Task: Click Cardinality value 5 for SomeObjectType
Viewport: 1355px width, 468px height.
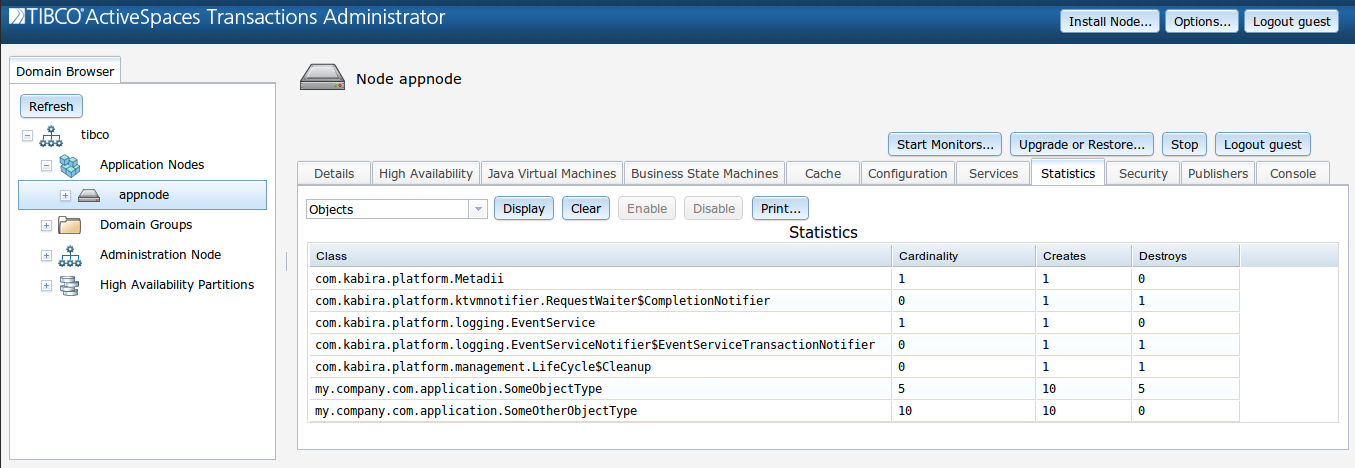Action: pyautogui.click(x=902, y=389)
